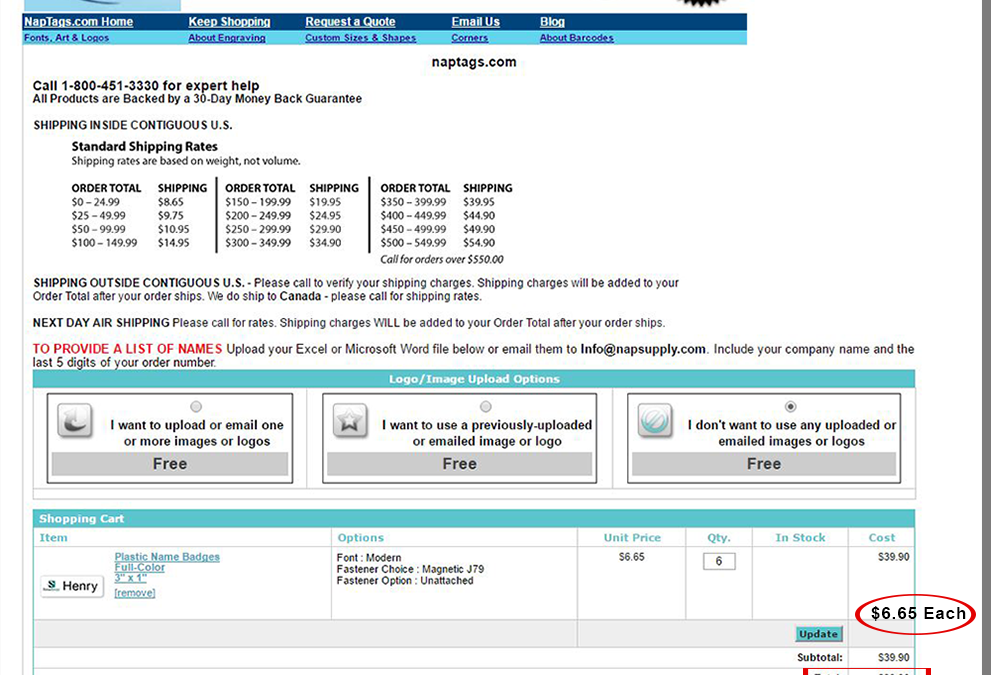This screenshot has height=675, width=991.
Task: Remove the name badge from cart
Action: (x=135, y=593)
